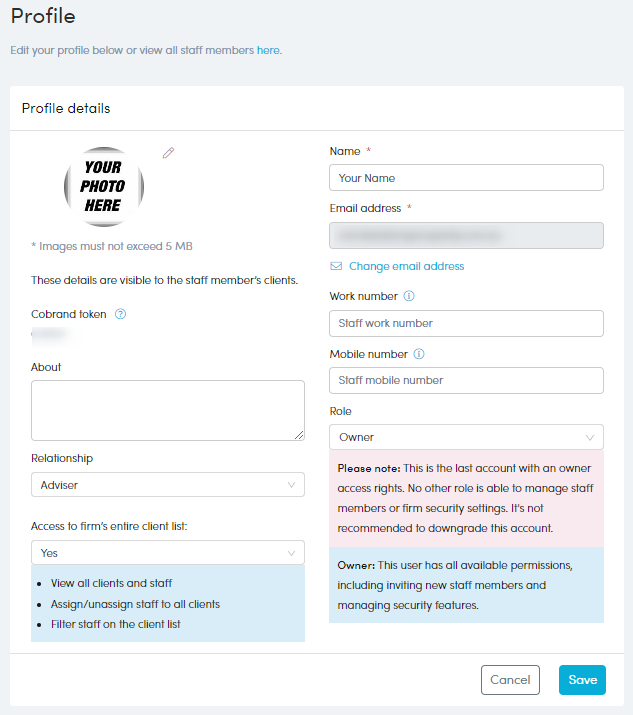Click the Relationship dropdown chevron arrow
Screen dimensions: 633x715
292,485
